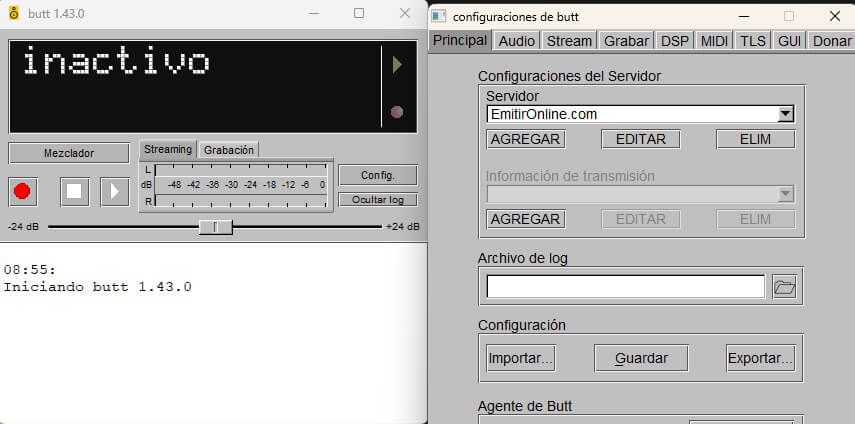
Task: Click the Config. button
Action: [378, 175]
